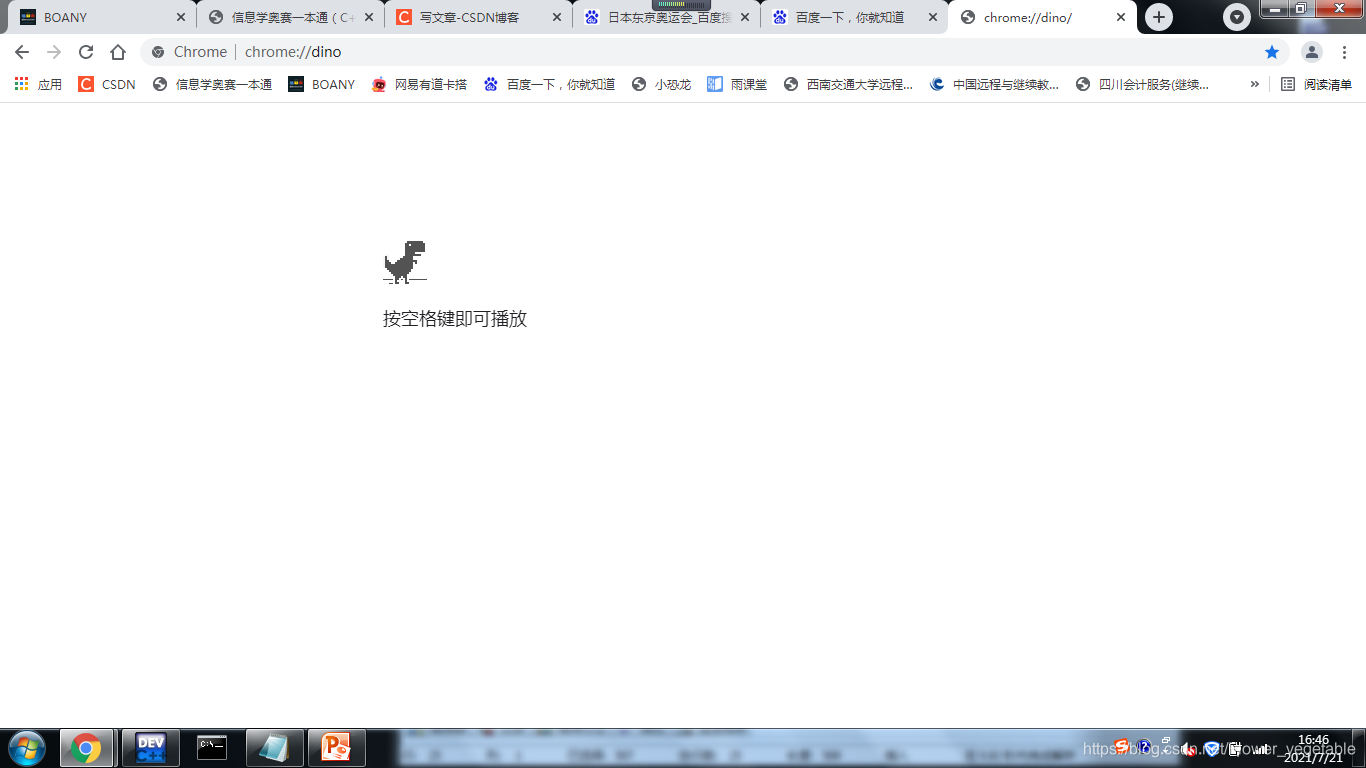The height and width of the screenshot is (768, 1366).
Task: Open the tab search dropdown arrow
Action: pyautogui.click(x=1237, y=17)
